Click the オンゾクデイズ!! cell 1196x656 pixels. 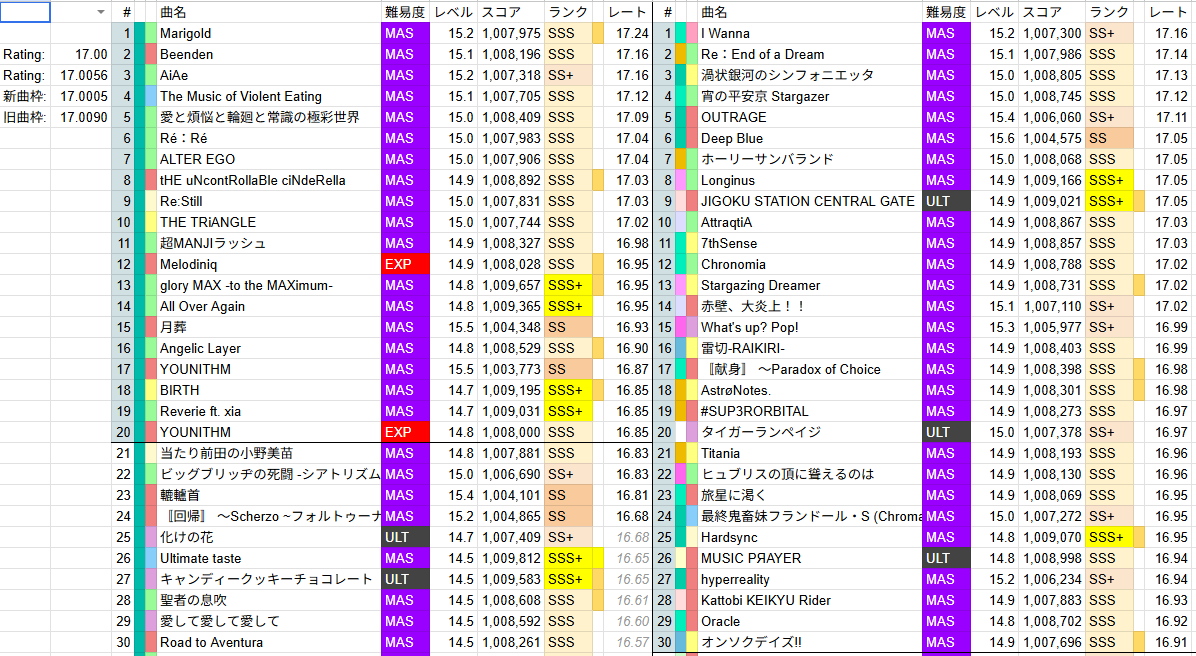pos(810,642)
